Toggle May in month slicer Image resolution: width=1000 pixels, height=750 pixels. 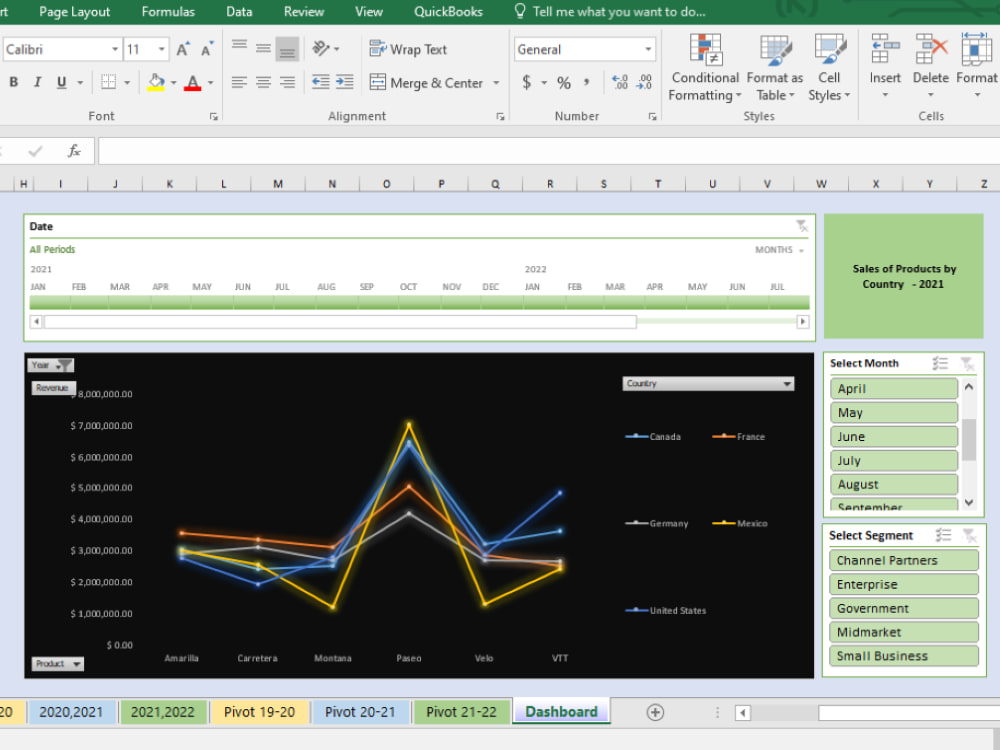pyautogui.click(x=893, y=413)
